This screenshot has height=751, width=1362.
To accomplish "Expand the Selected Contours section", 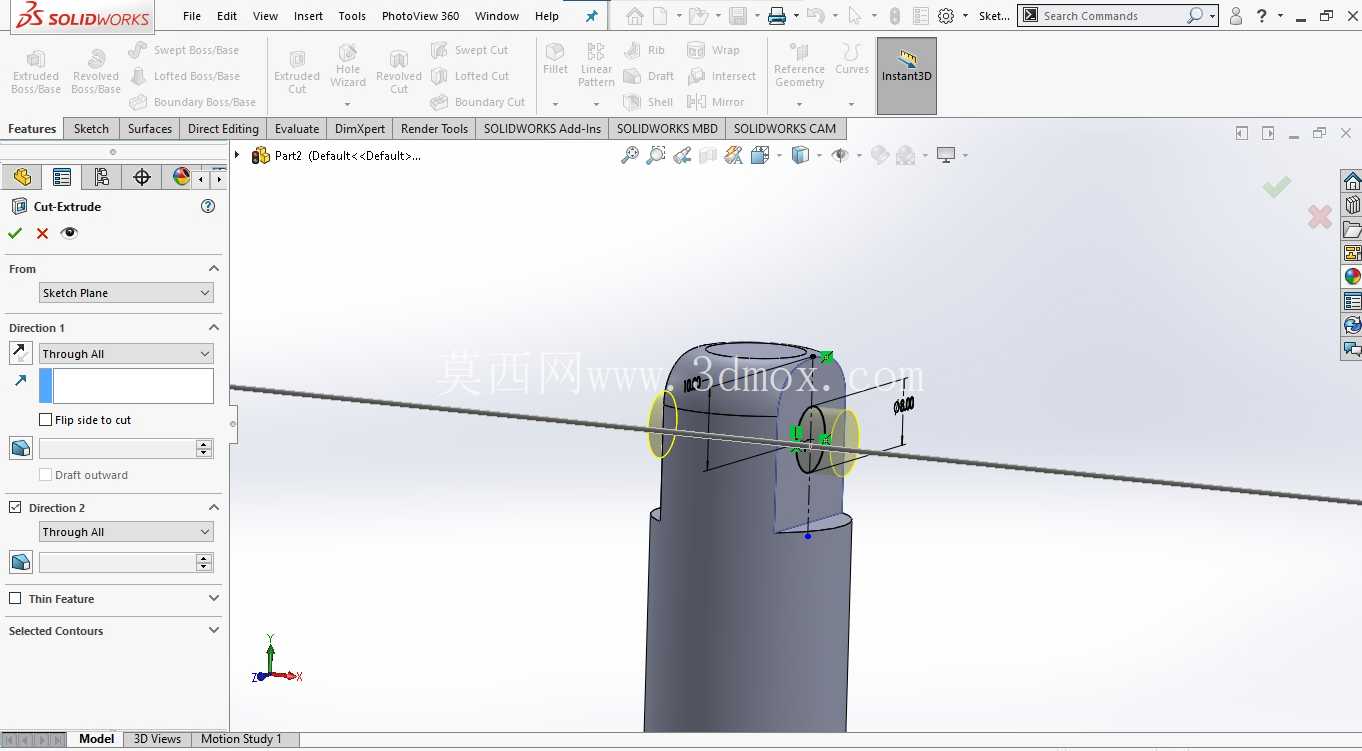I will (x=114, y=631).
